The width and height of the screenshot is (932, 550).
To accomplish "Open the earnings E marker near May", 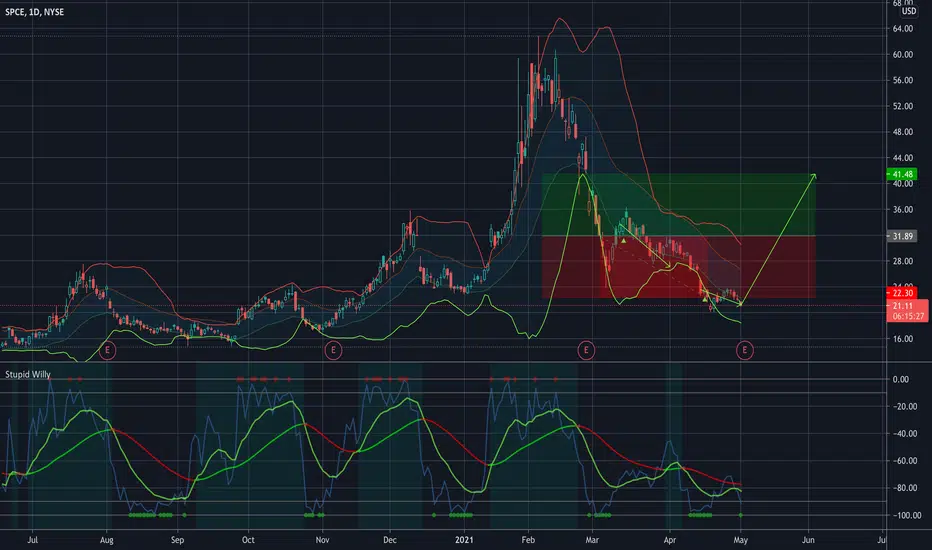I will pos(744,350).
